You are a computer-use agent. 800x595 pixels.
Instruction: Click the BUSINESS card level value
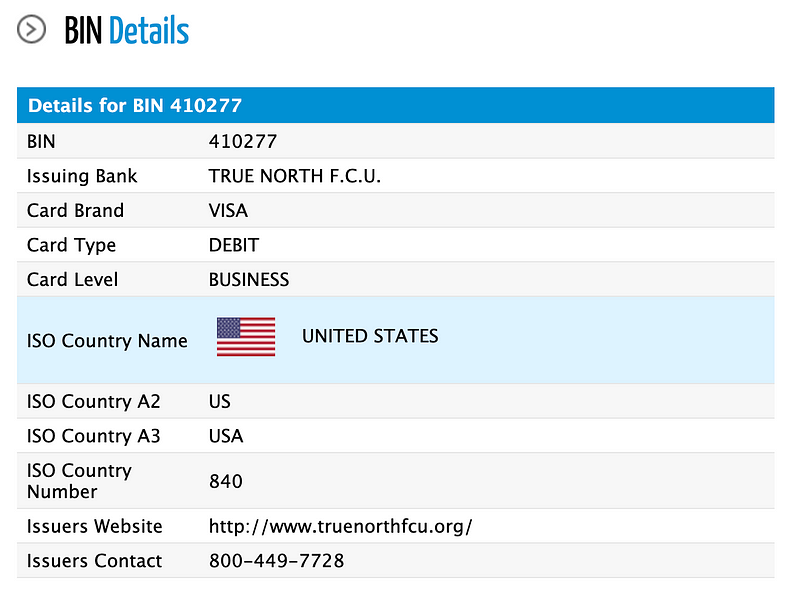(249, 280)
